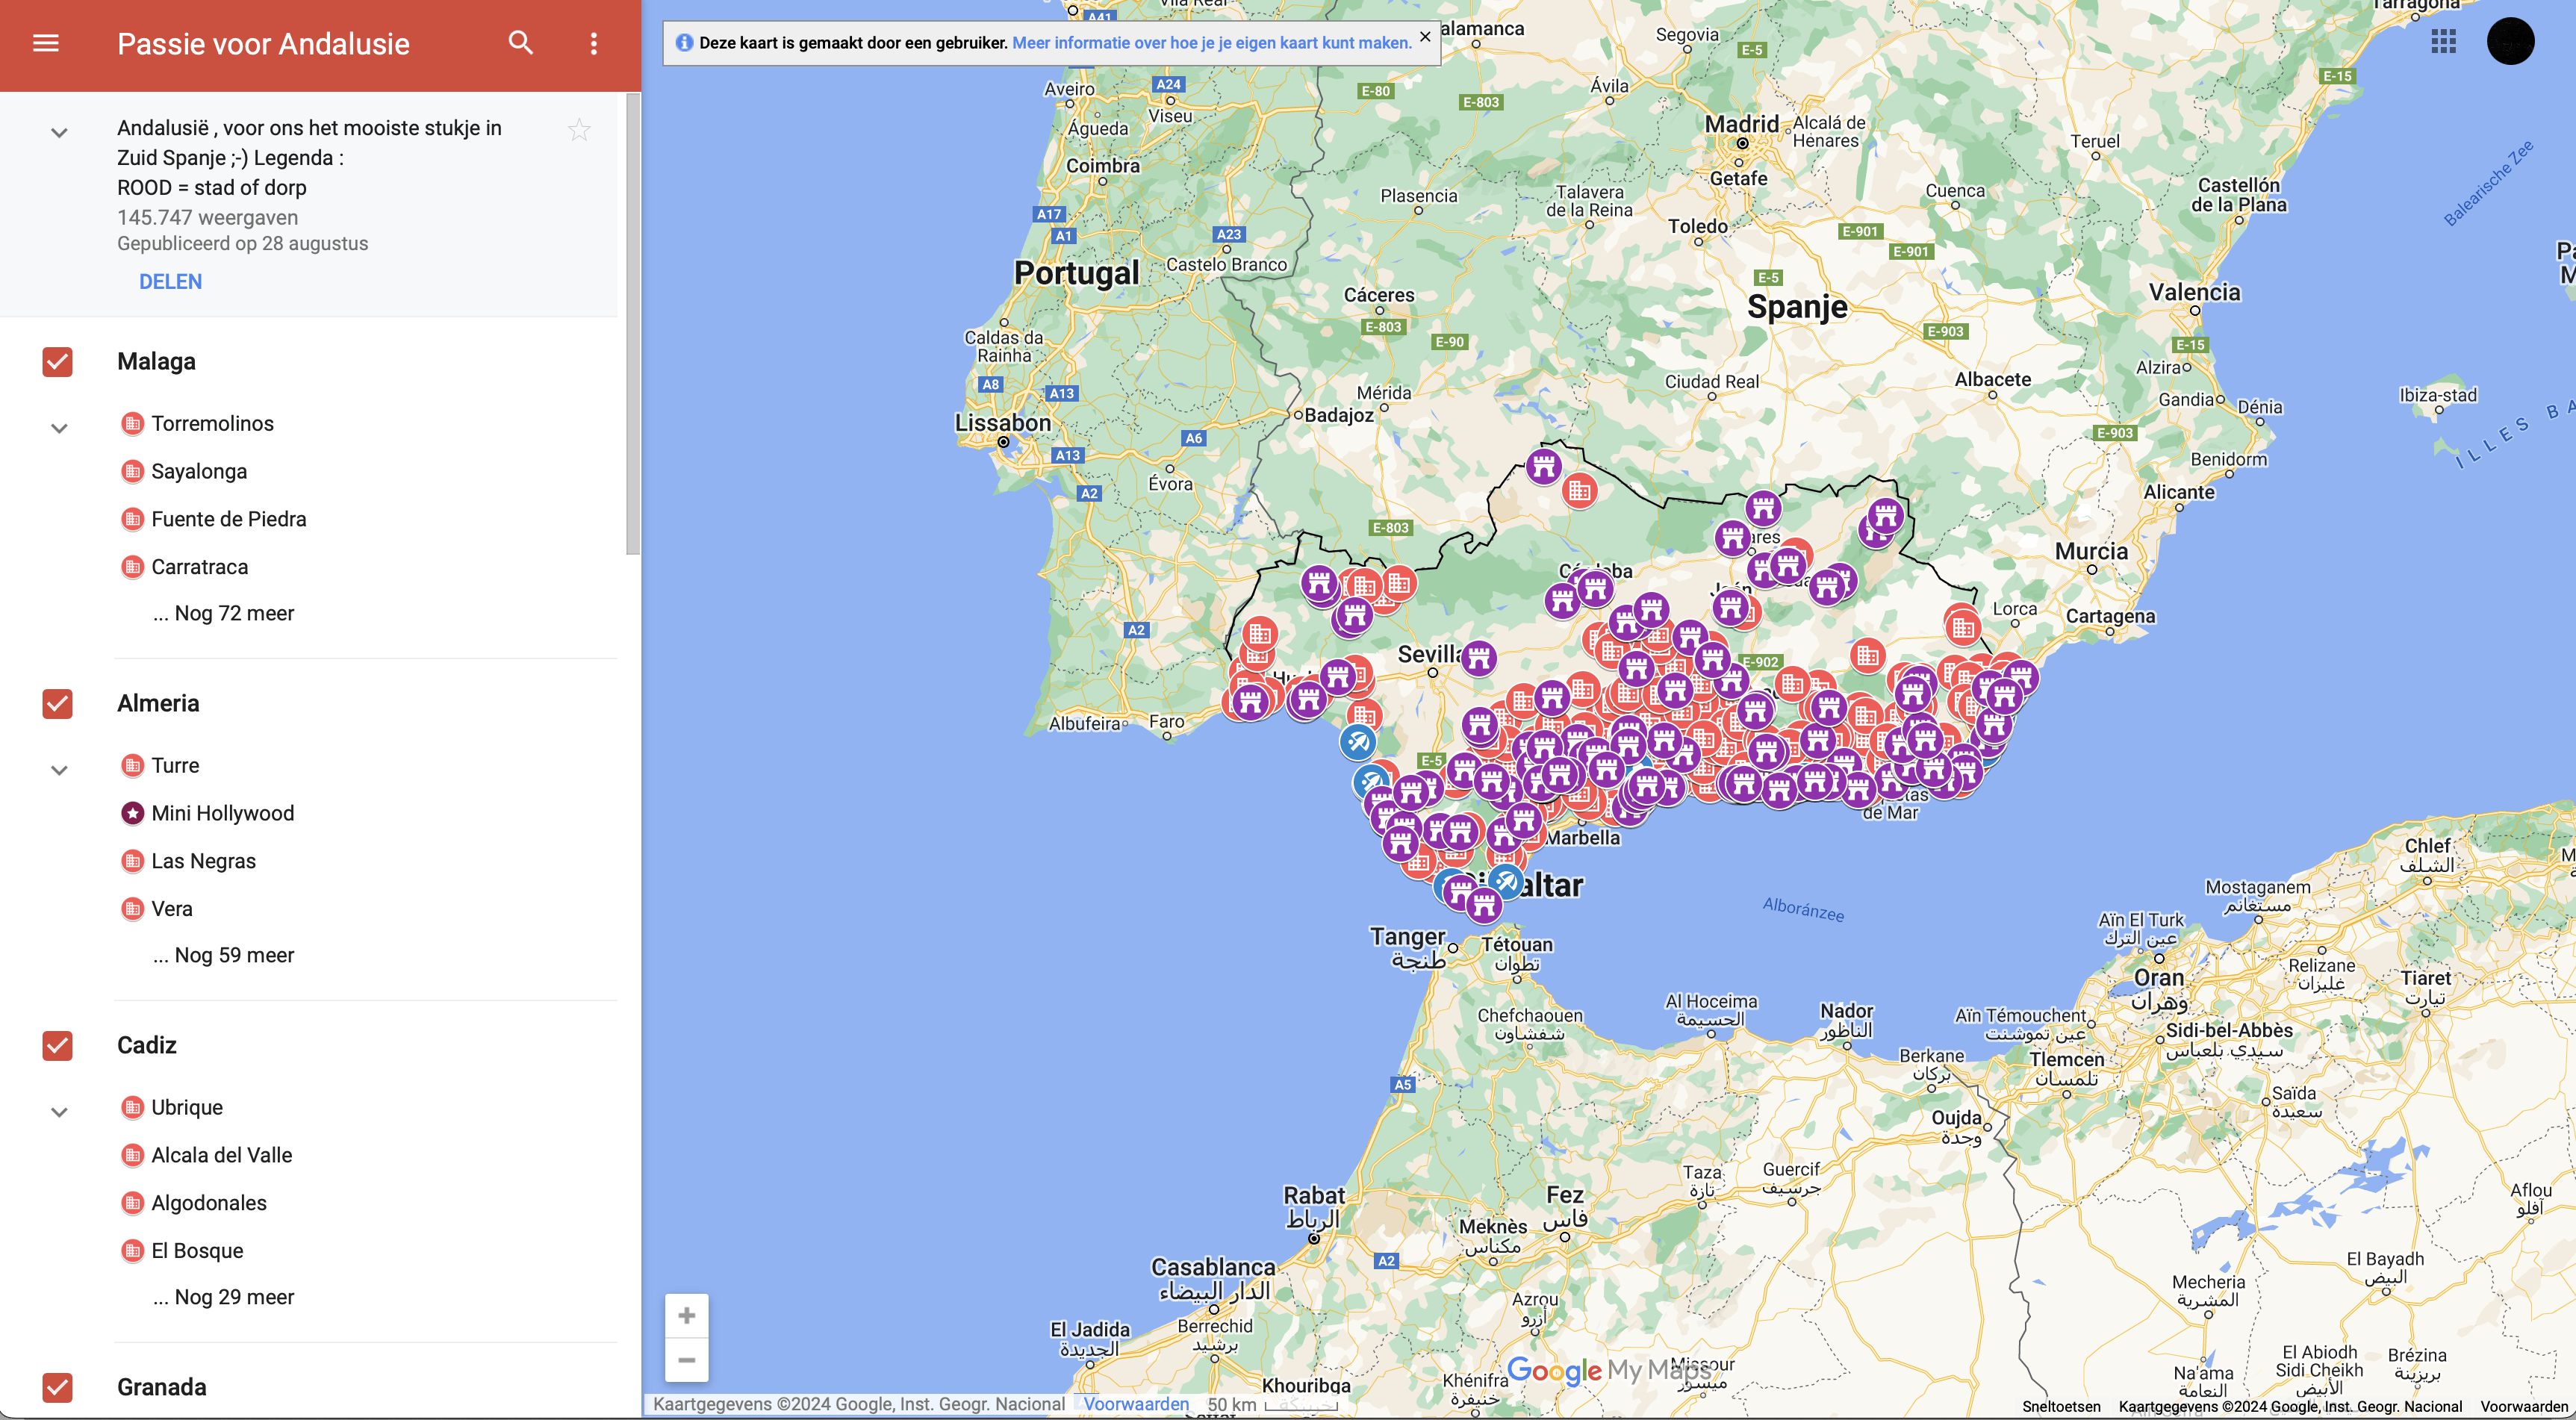Screen dimensions: 2576x1420
Task: Uncheck the Malaga layer checkbox
Action: point(58,362)
